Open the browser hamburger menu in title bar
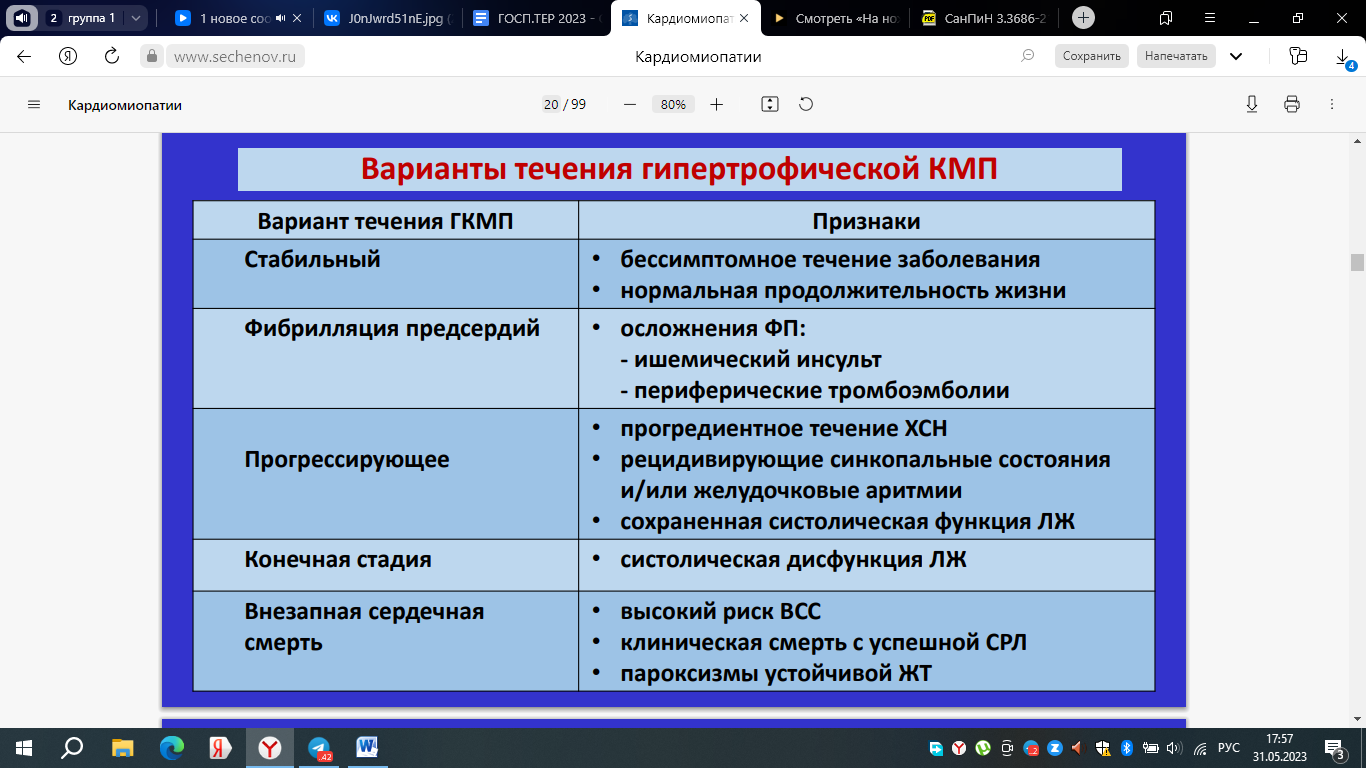The height and width of the screenshot is (768, 1366). (x=1209, y=17)
